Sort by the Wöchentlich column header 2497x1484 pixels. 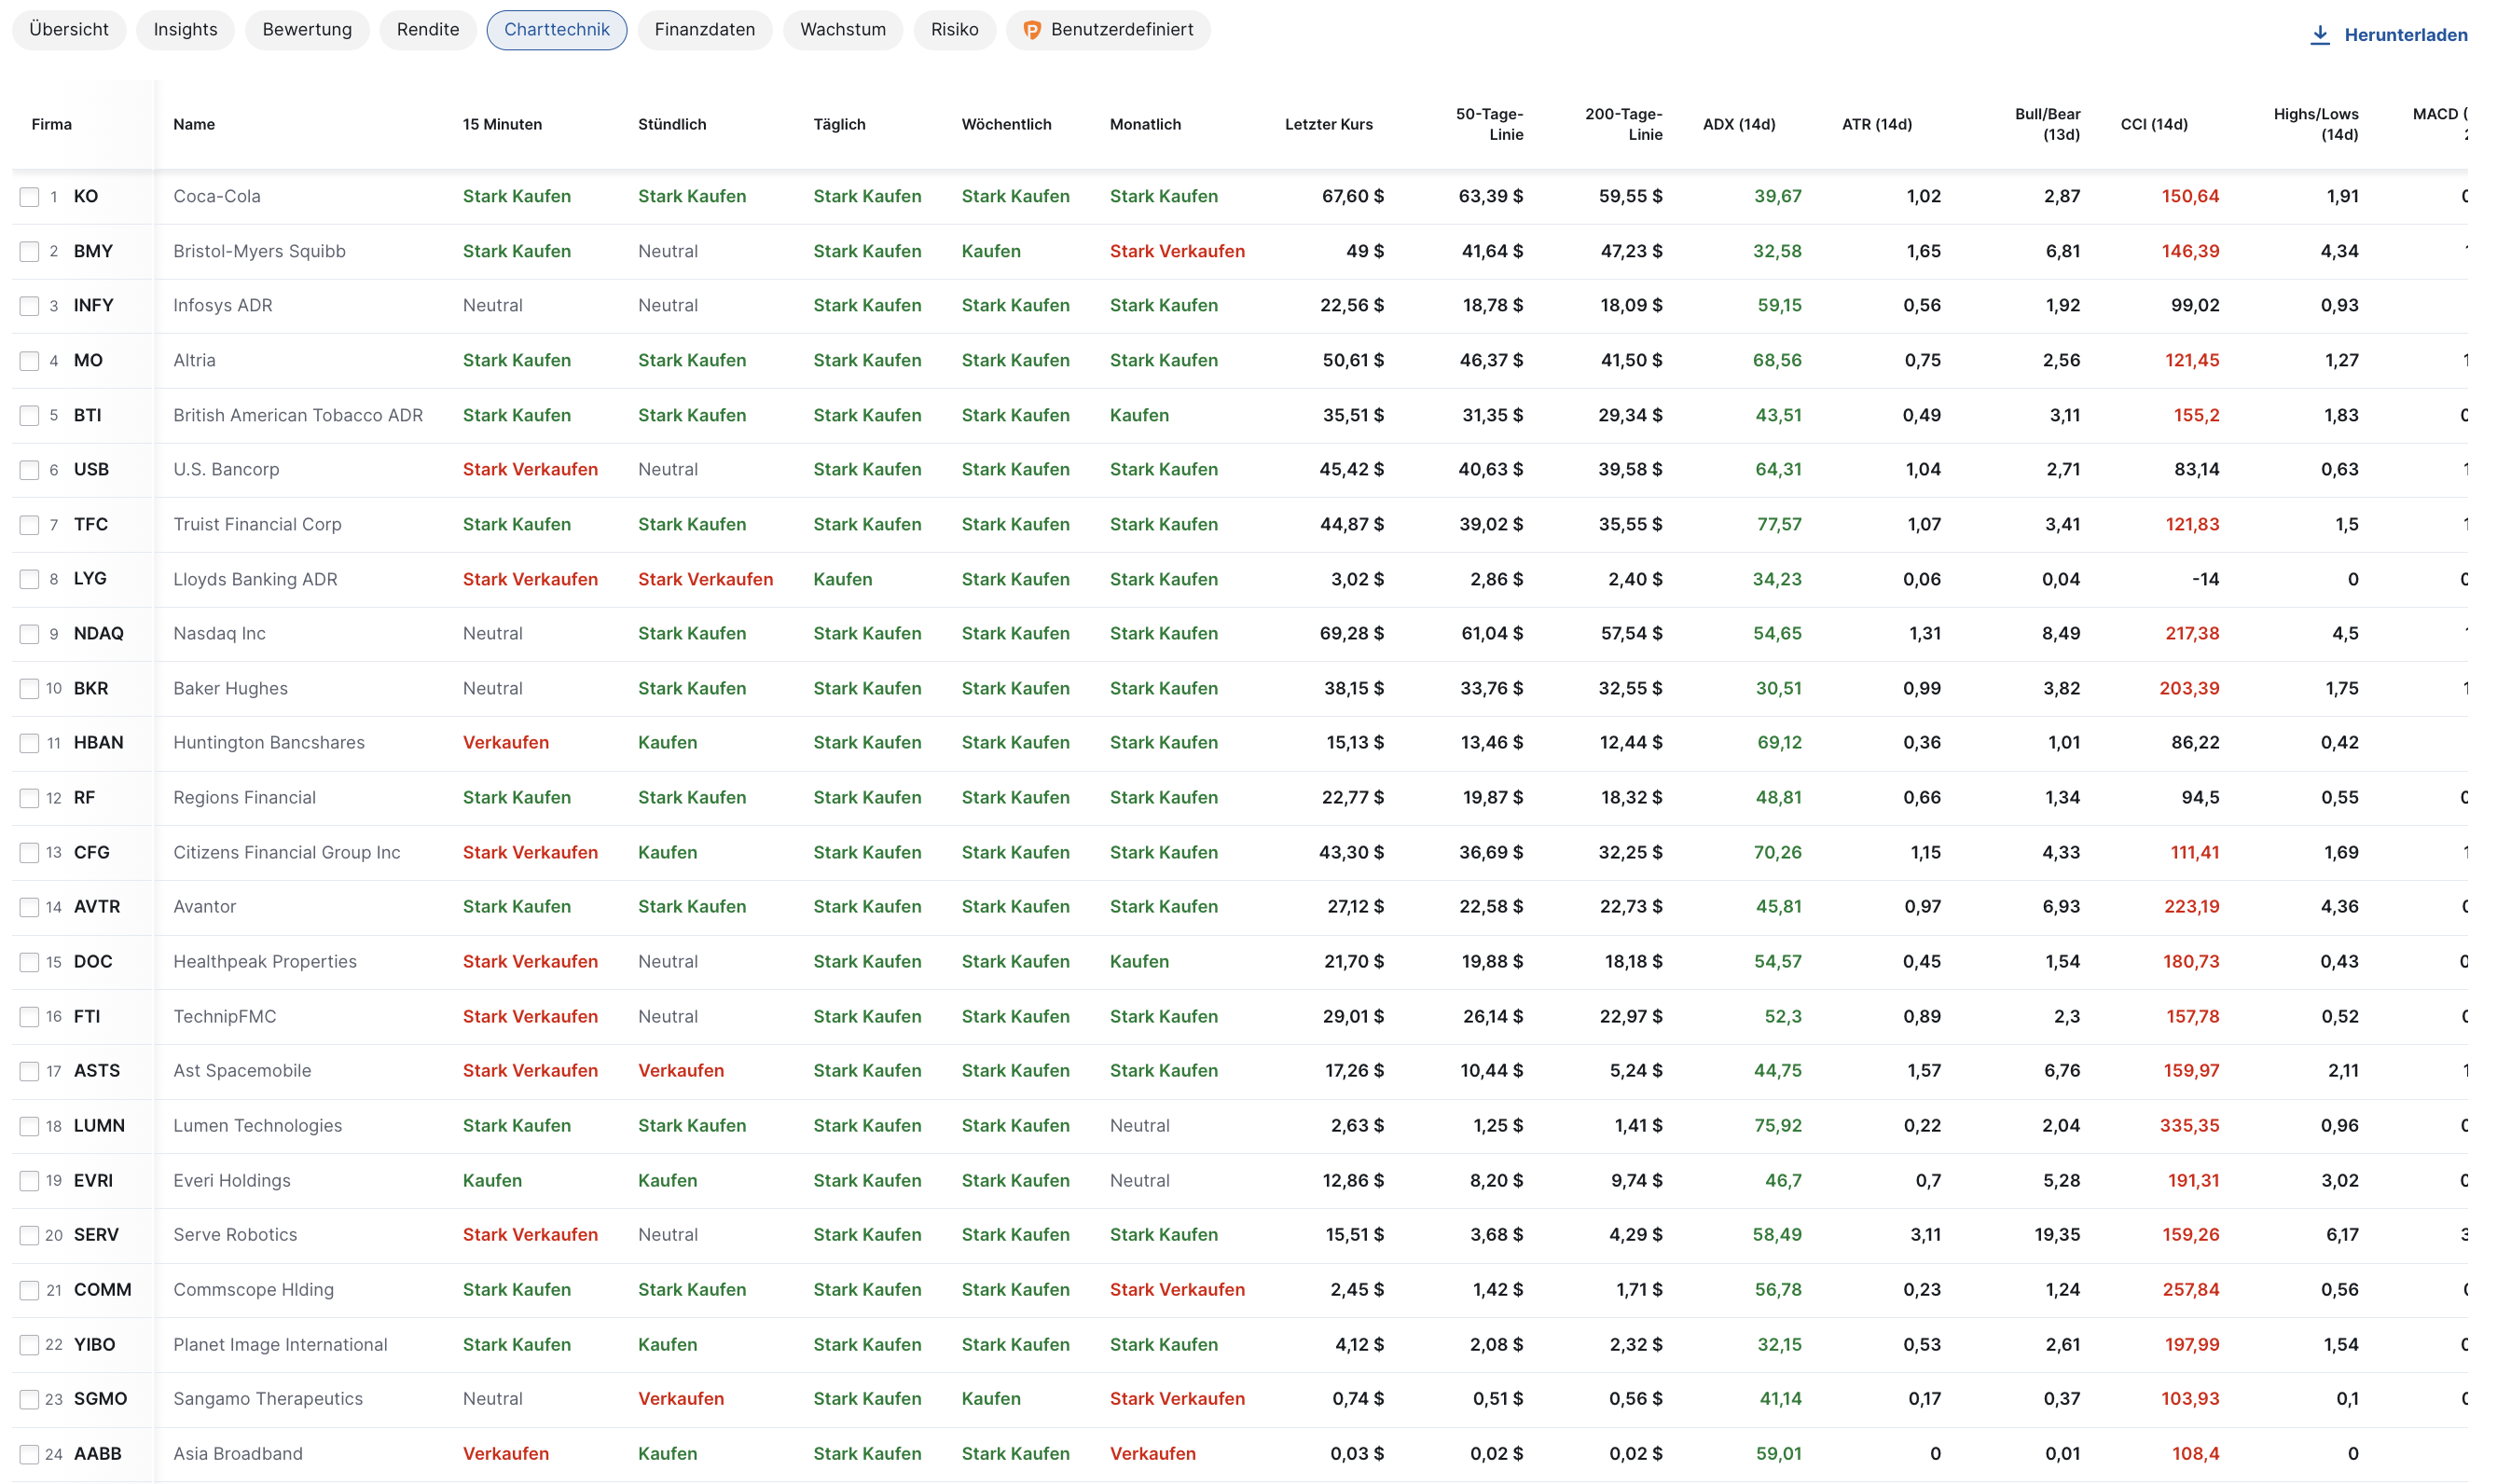click(x=1006, y=124)
